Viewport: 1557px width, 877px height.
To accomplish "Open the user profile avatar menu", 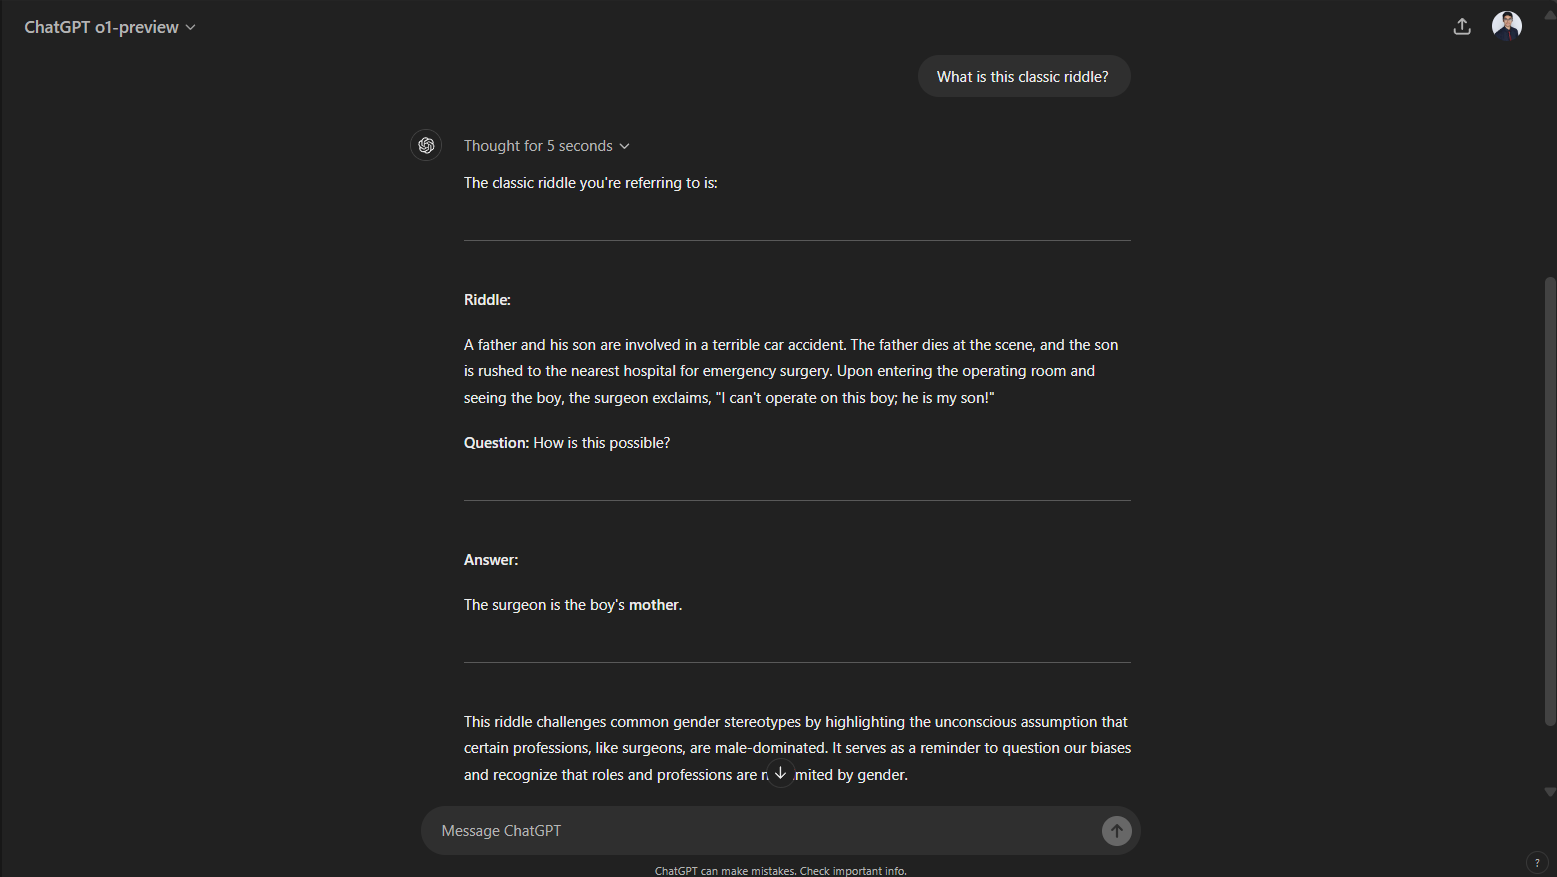I will [1507, 27].
